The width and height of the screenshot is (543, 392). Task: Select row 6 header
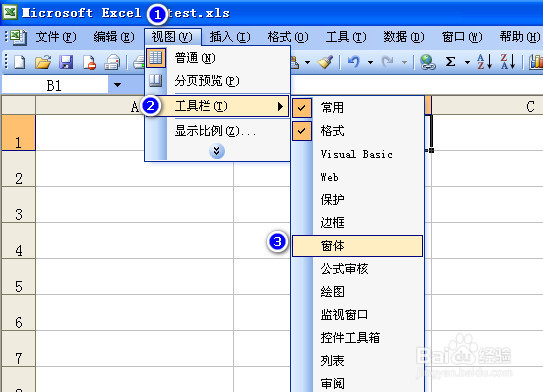pos(18,313)
